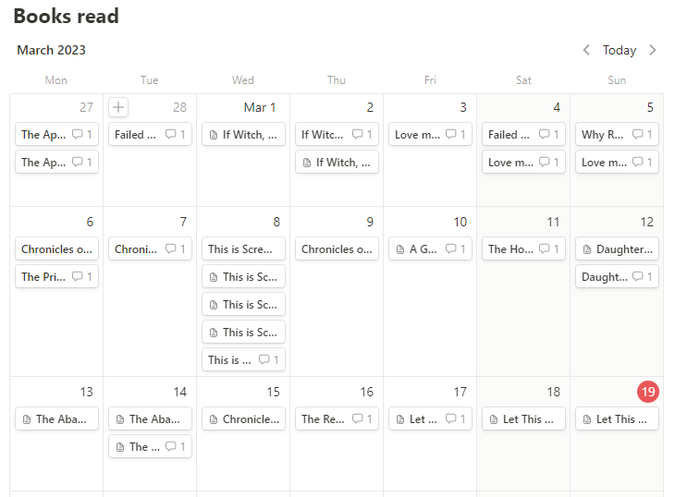Open 'Chronicle...' card on the 15th

[243, 419]
